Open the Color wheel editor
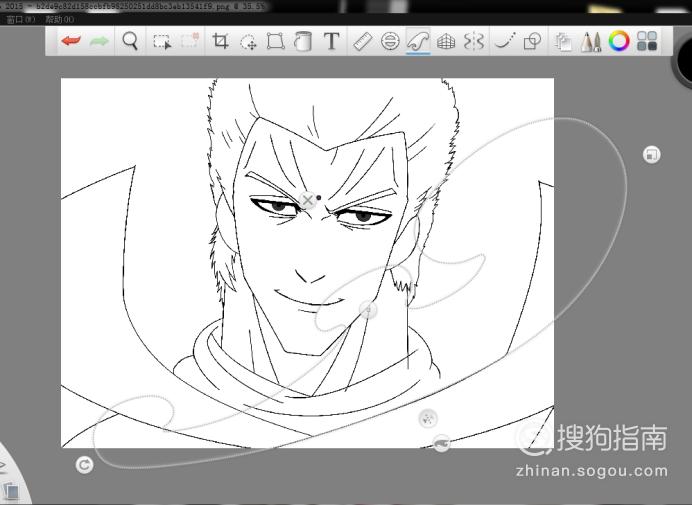Viewport: 692px width, 505px height. [x=619, y=41]
